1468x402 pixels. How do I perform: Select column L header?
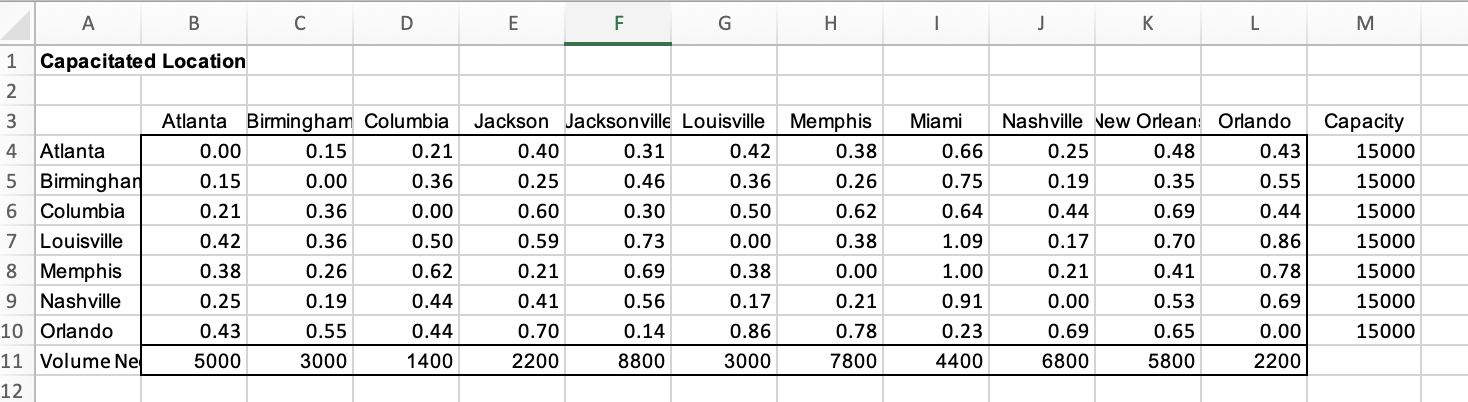[x=1253, y=22]
